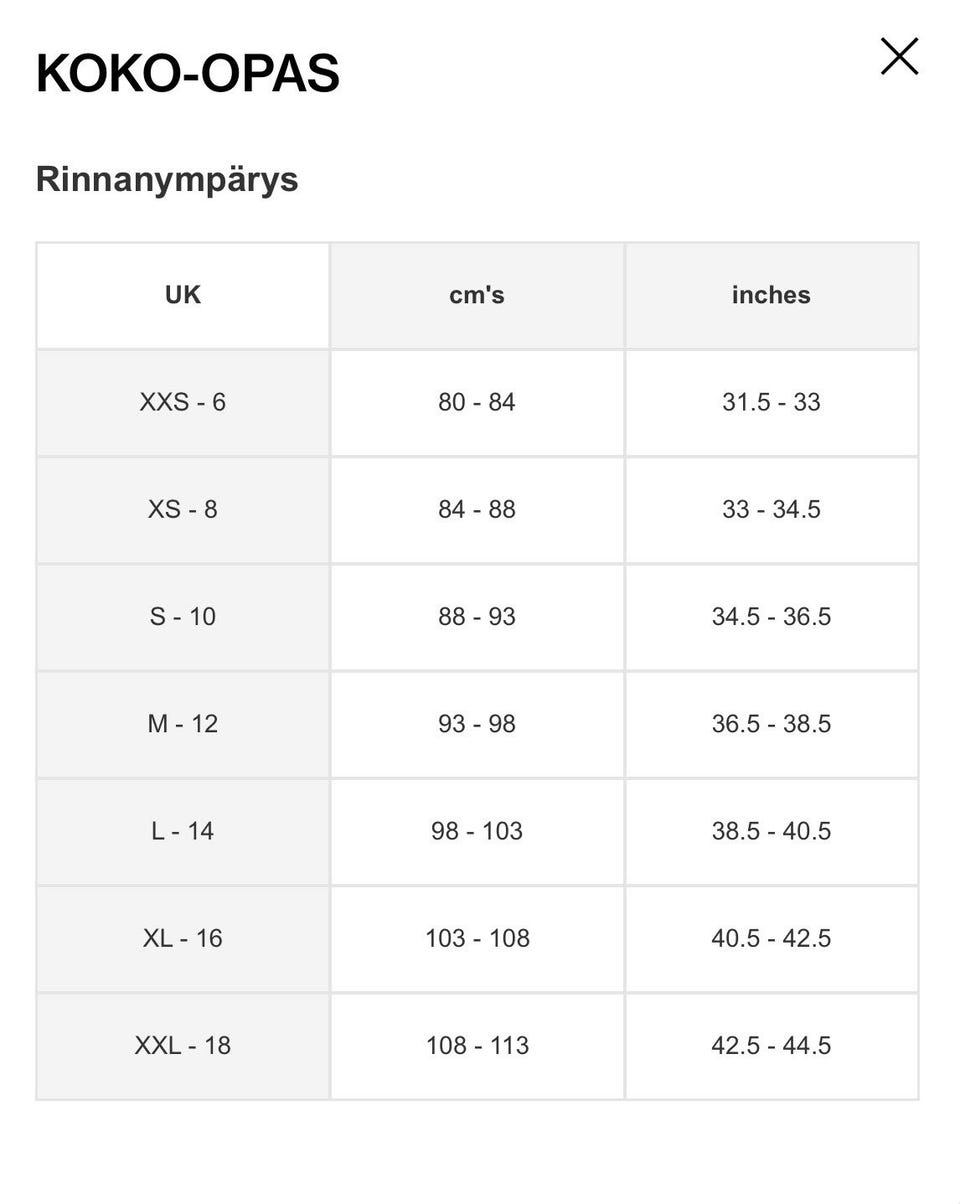Click the 88 - 93 cm cell
960x1204 pixels.
(477, 616)
